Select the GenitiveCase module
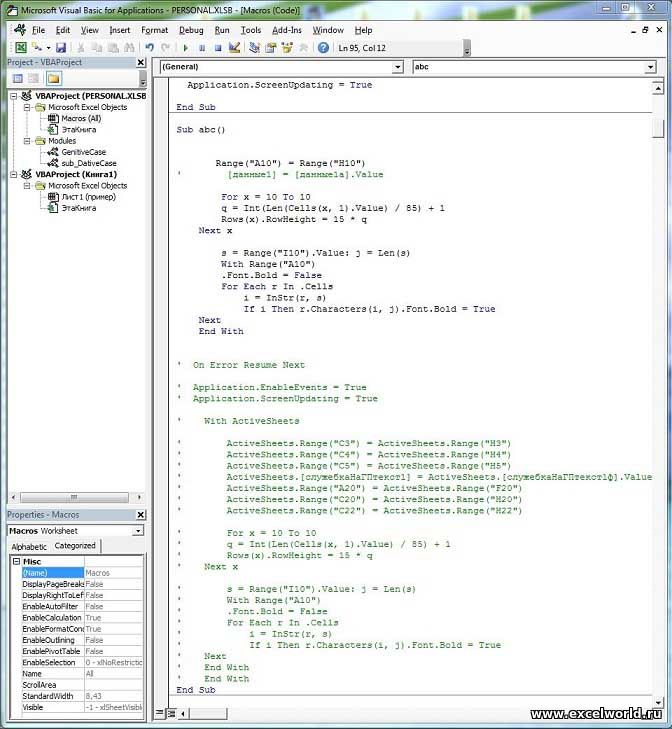Viewport: 672px width, 729px height. point(82,152)
